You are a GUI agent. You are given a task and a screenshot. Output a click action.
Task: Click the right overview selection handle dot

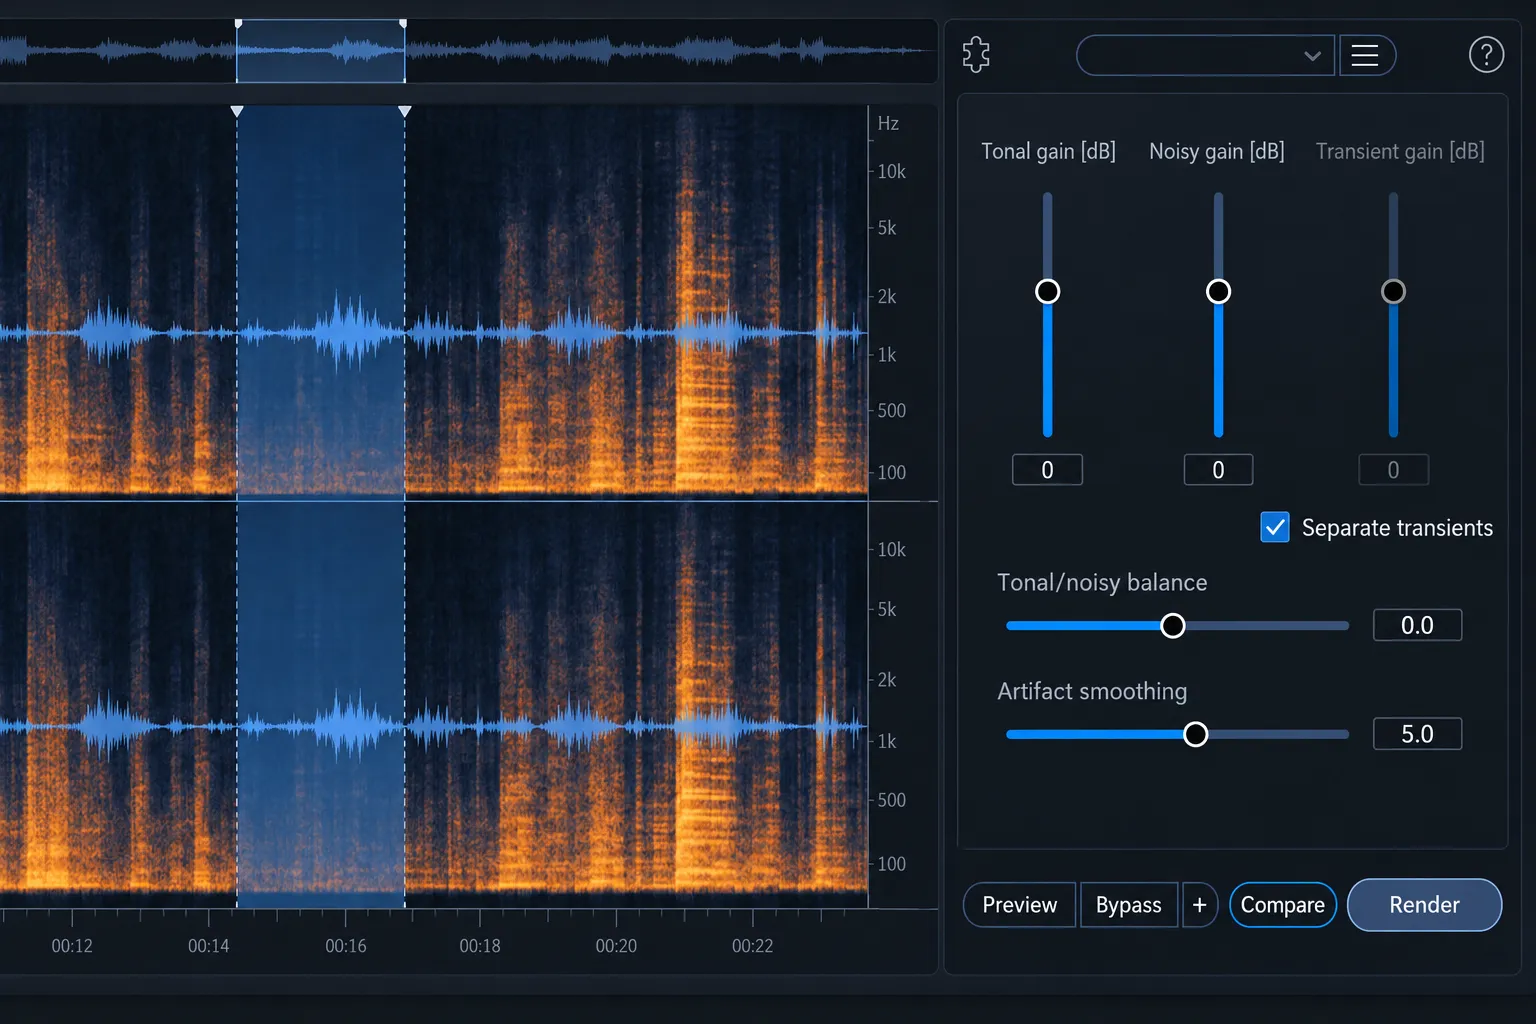[x=403, y=22]
